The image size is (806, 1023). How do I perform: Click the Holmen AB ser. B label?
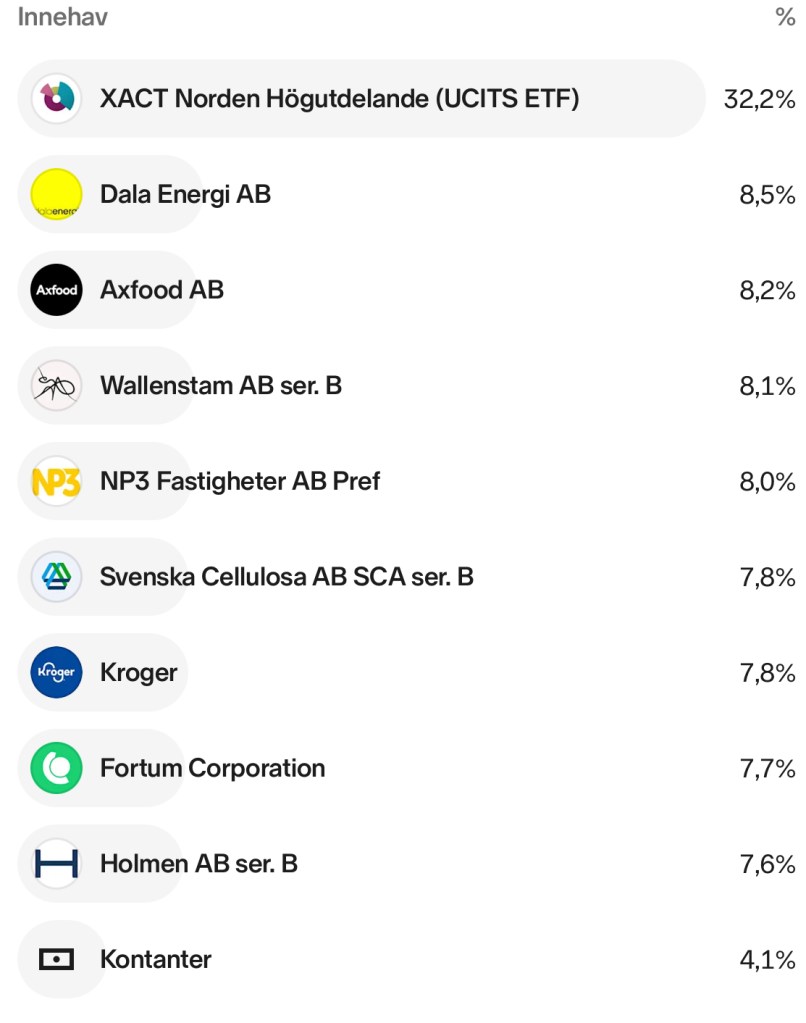(198, 864)
